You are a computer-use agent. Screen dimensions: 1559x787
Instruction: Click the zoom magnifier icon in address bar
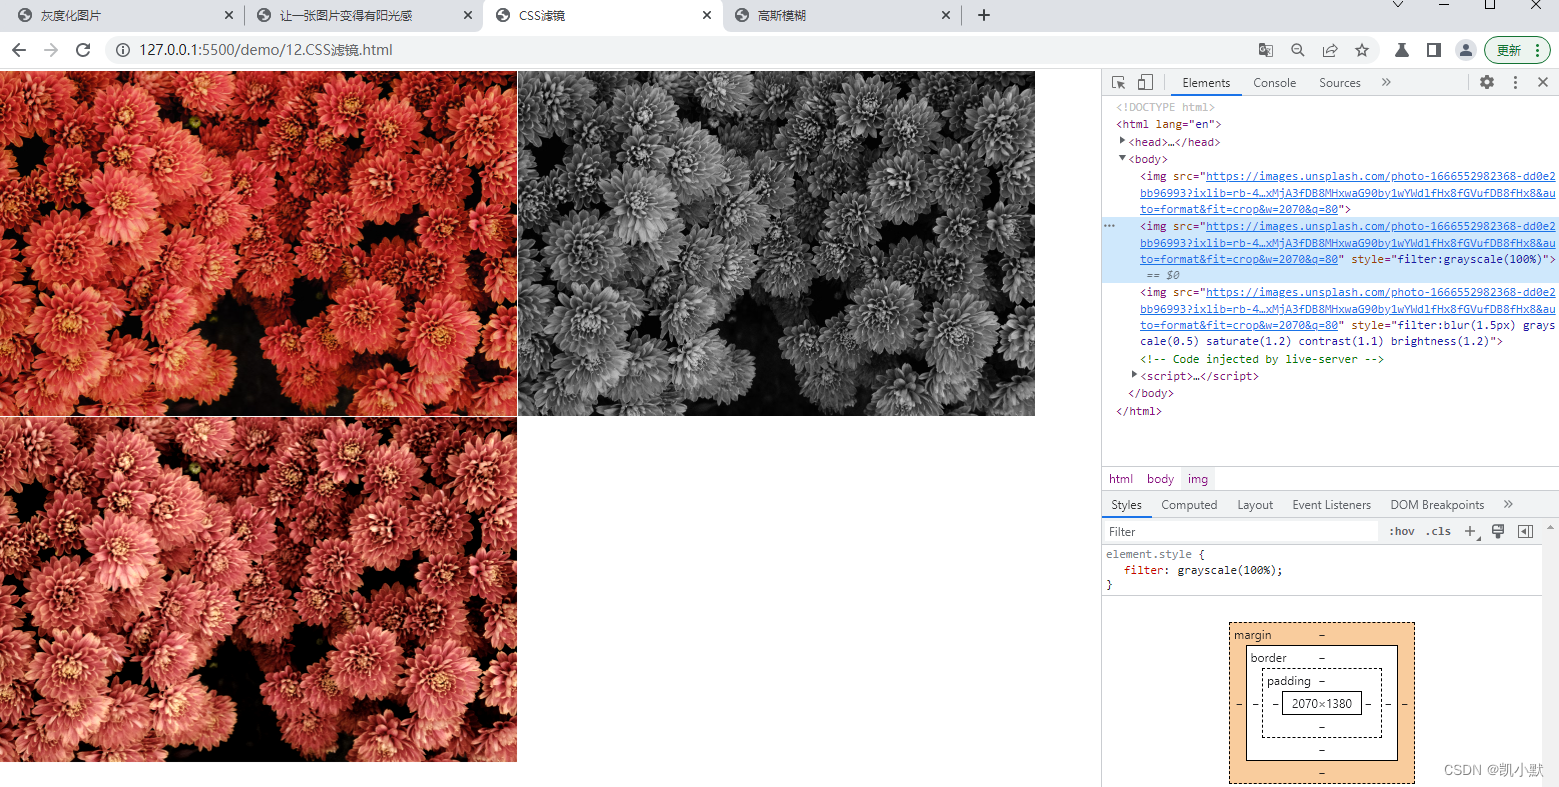coord(1298,50)
